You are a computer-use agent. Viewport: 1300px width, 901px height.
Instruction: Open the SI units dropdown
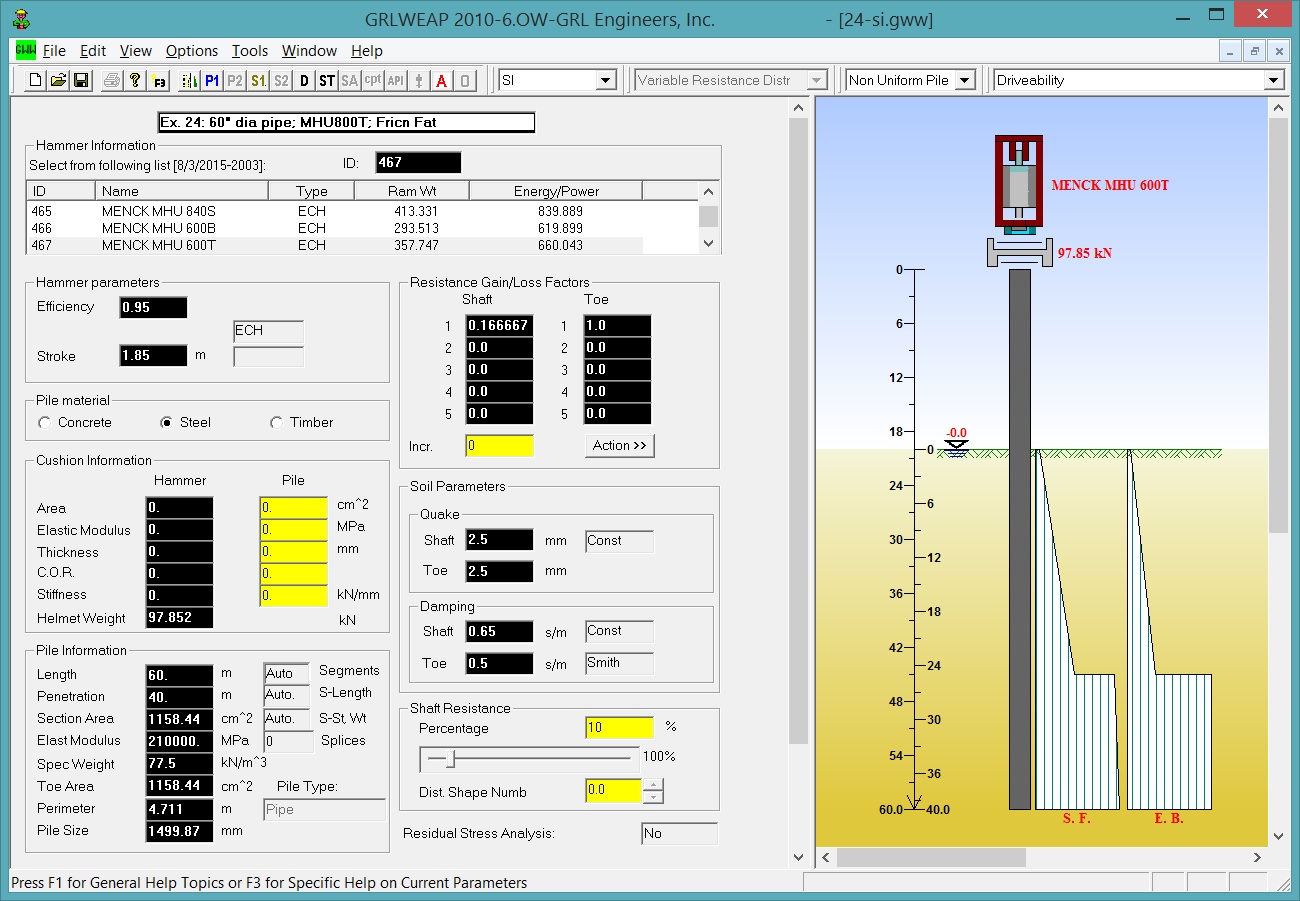(x=606, y=81)
